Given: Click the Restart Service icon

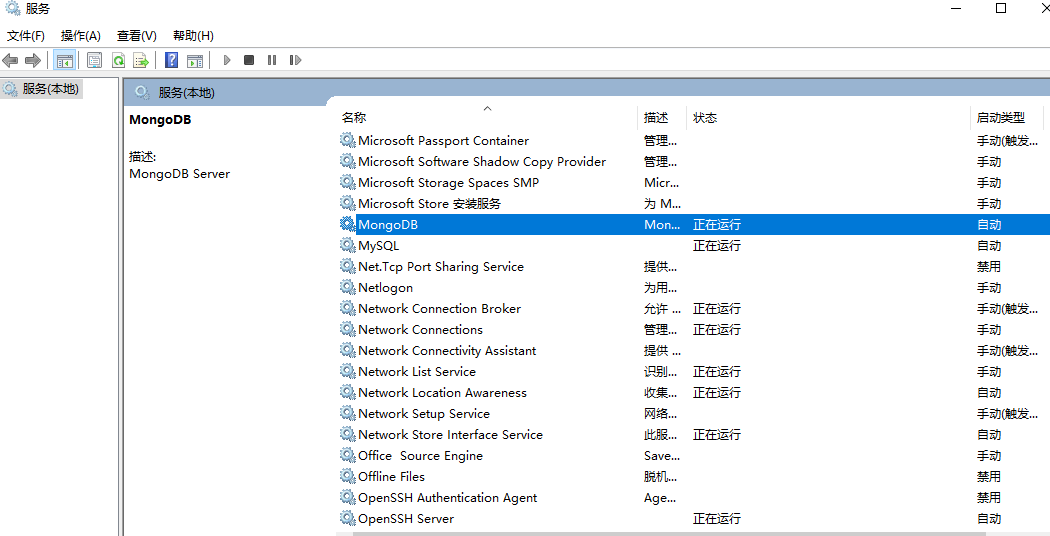Looking at the screenshot, I should point(295,60).
